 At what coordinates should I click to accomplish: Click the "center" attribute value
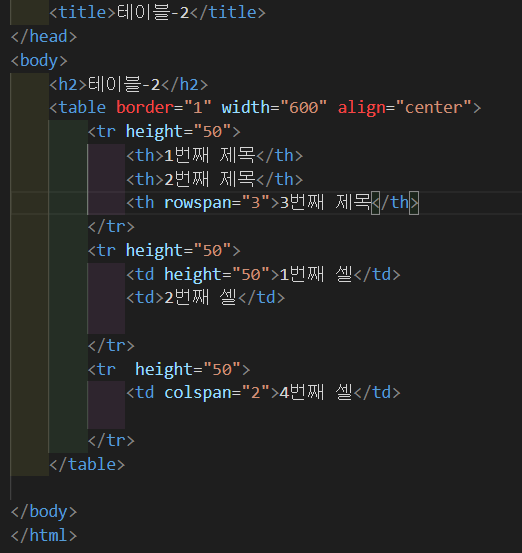pyautogui.click(x=433, y=108)
